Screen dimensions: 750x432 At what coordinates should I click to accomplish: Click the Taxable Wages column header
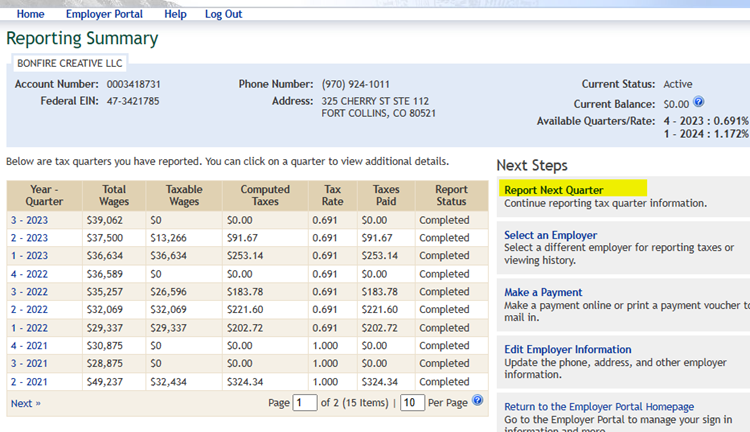(x=184, y=195)
